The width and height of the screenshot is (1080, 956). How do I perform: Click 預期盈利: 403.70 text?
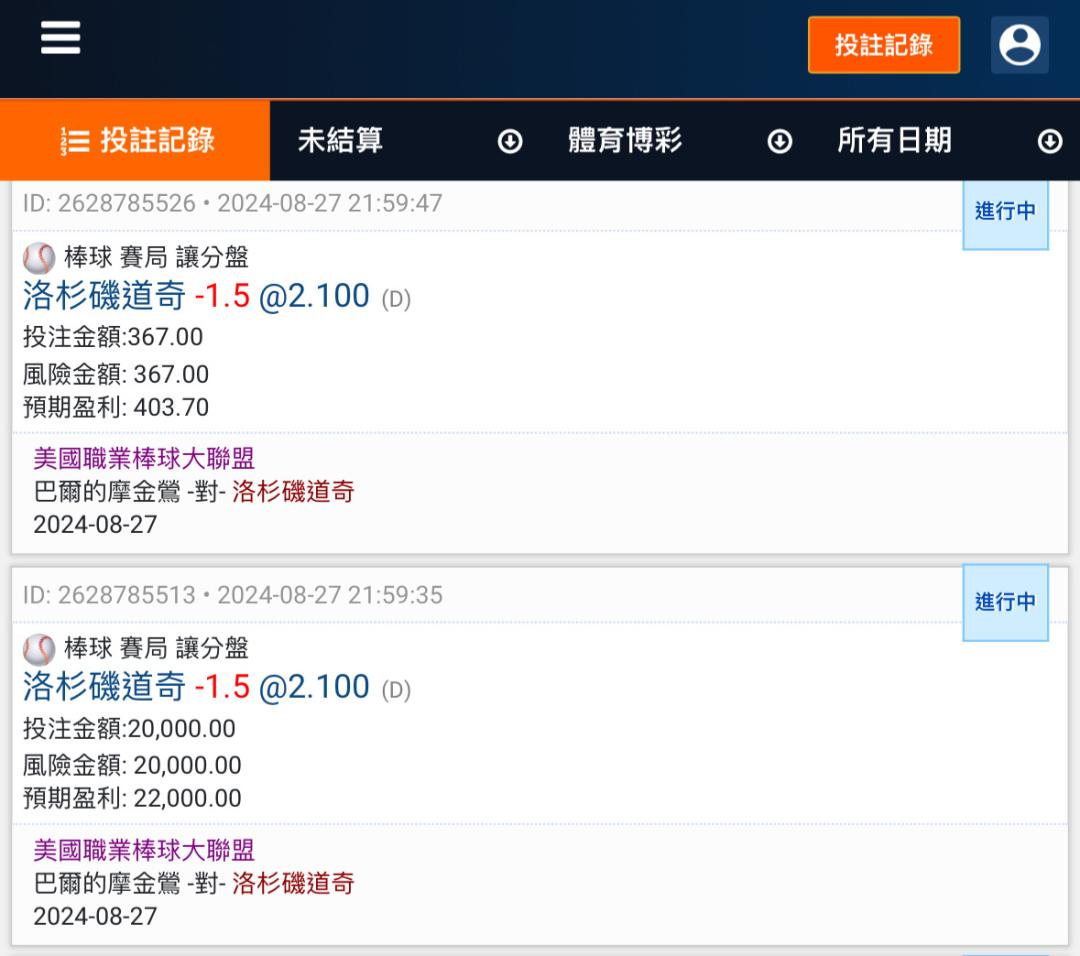pyautogui.click(x=116, y=407)
